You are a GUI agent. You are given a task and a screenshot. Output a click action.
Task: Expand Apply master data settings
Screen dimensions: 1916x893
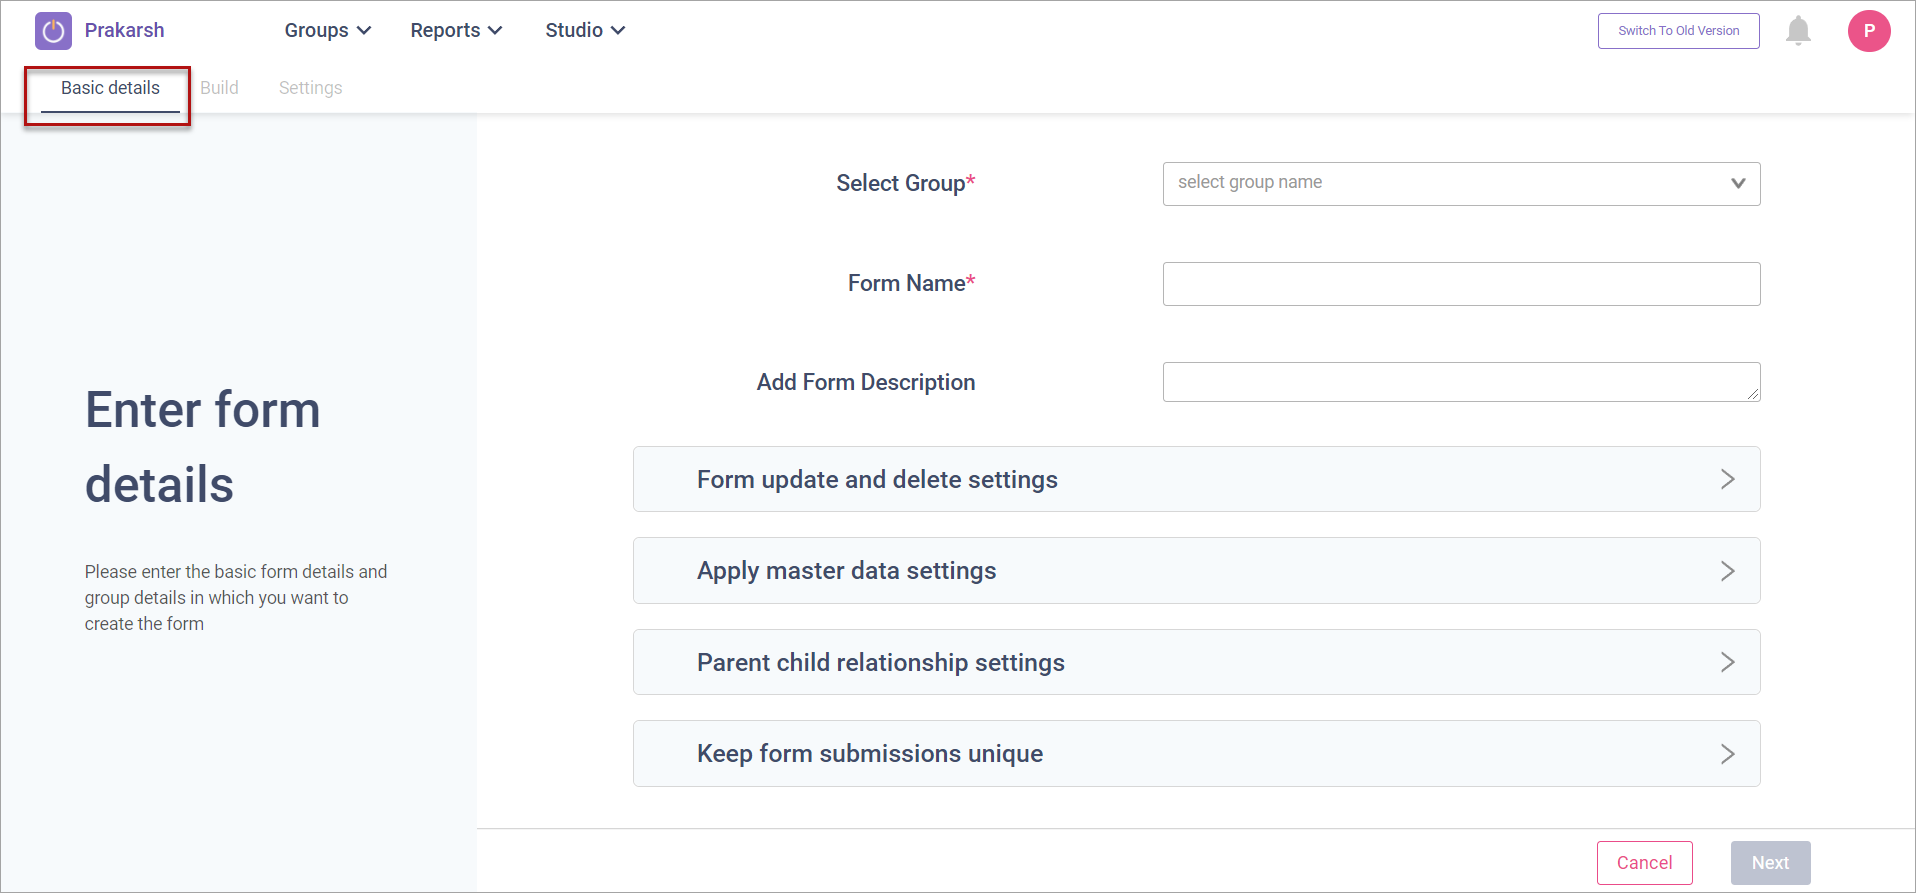pyautogui.click(x=1196, y=571)
